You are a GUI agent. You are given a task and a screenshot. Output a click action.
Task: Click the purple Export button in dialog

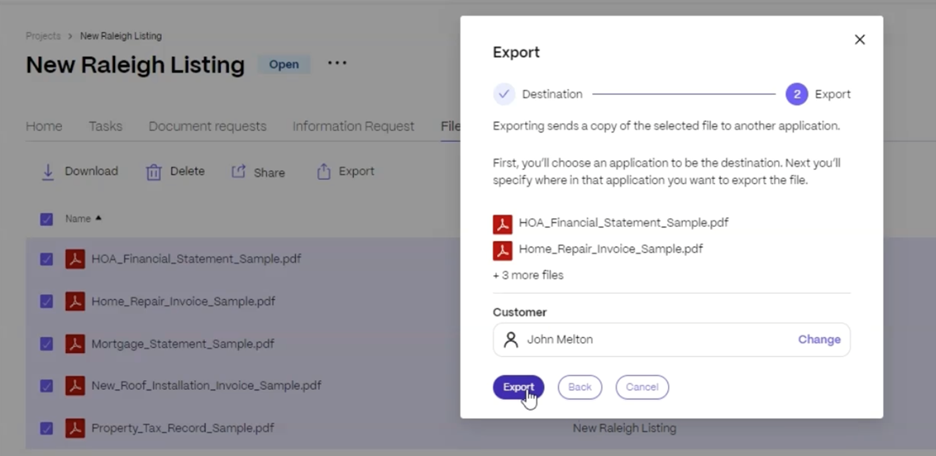click(x=518, y=387)
